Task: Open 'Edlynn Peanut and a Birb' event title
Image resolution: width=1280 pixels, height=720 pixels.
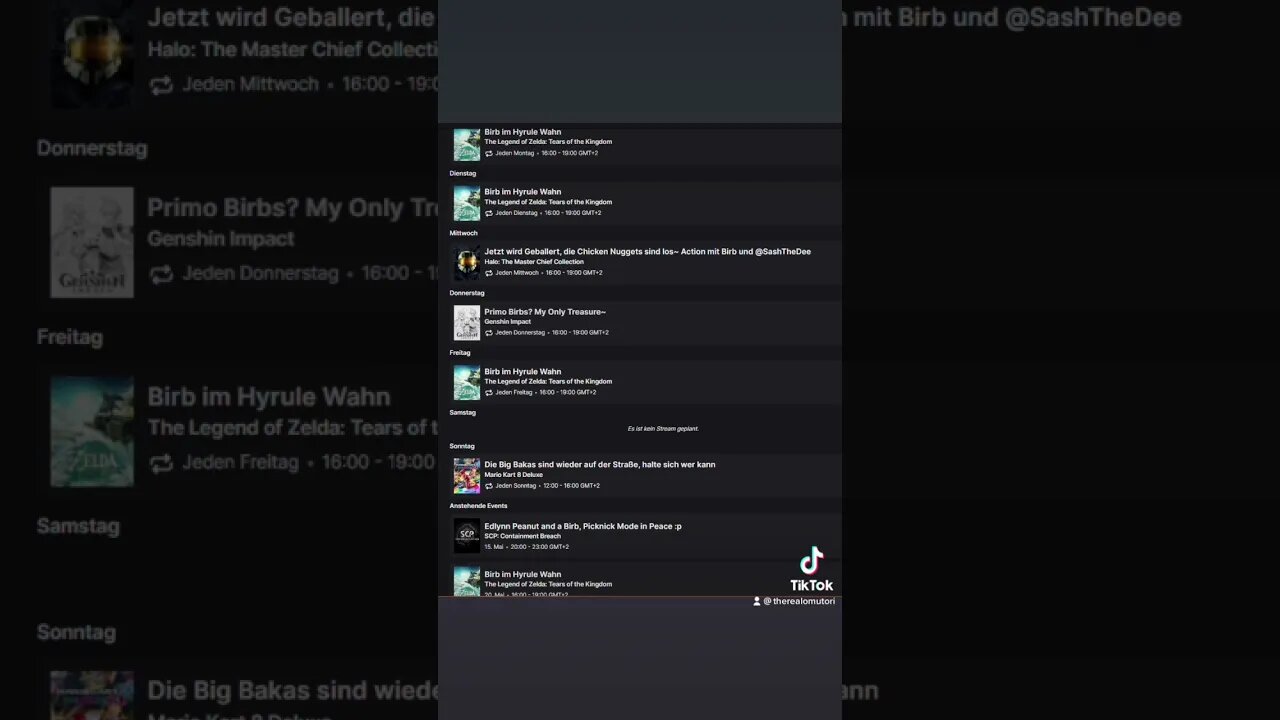Action: (x=583, y=526)
